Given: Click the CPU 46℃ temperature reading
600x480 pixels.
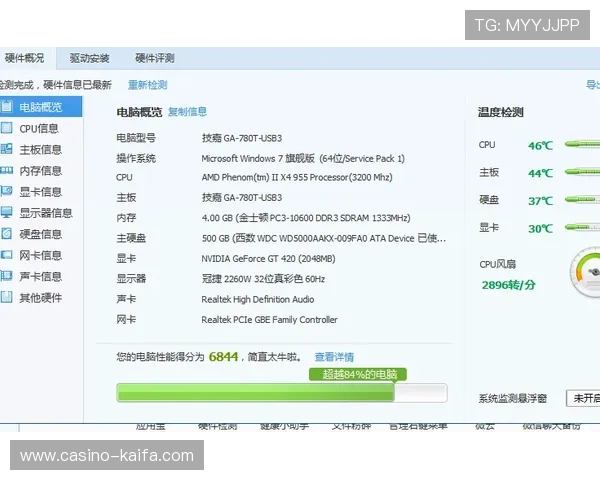Looking at the screenshot, I should click(540, 145).
